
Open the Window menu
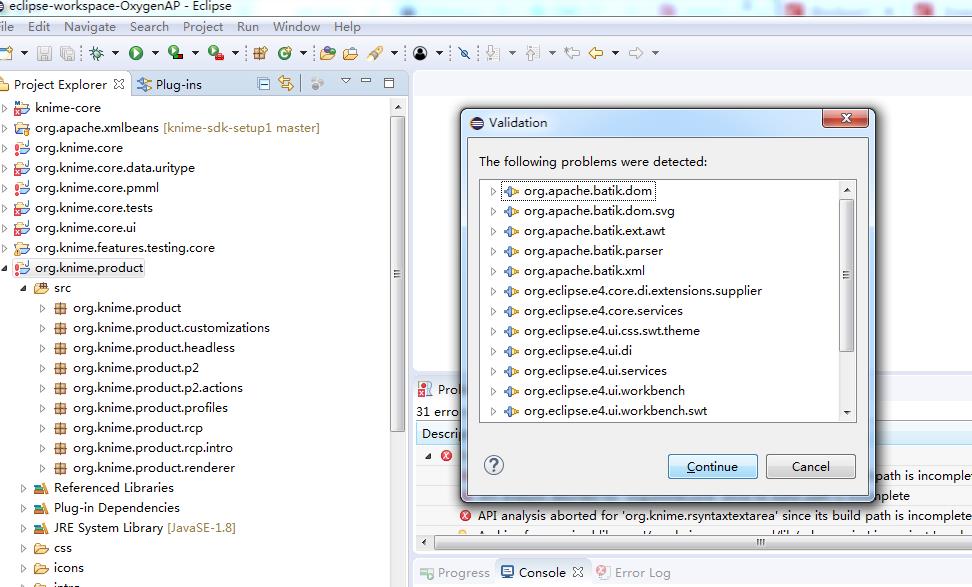[296, 27]
